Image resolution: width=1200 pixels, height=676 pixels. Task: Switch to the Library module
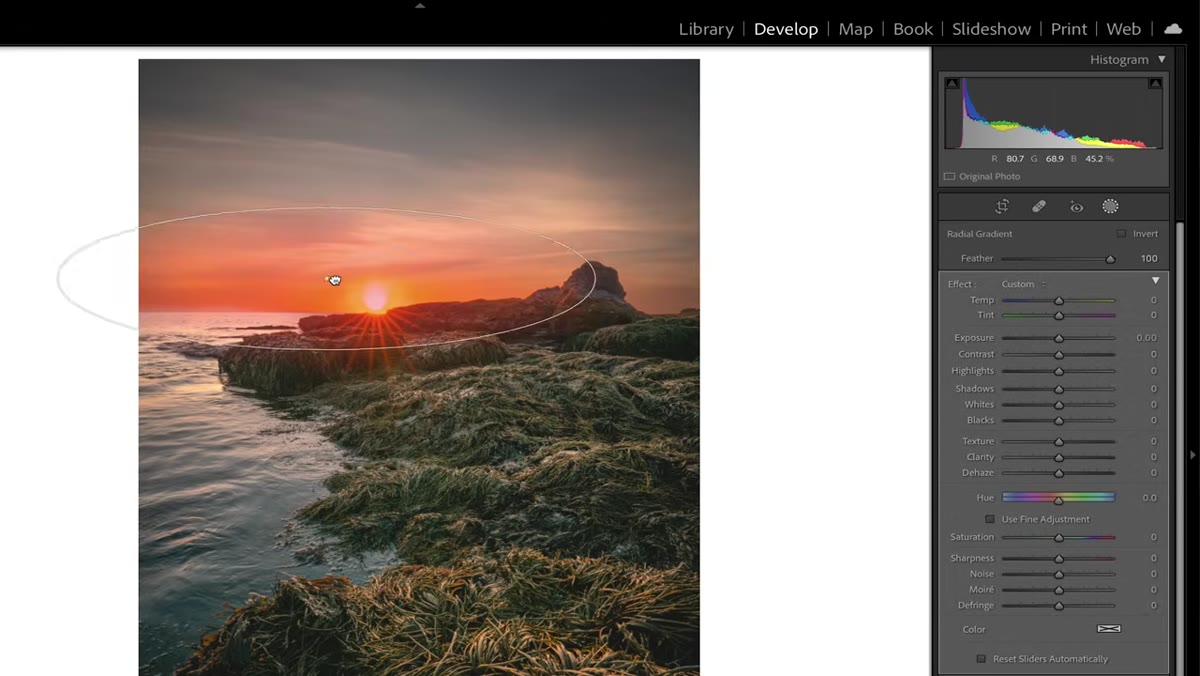(706, 29)
